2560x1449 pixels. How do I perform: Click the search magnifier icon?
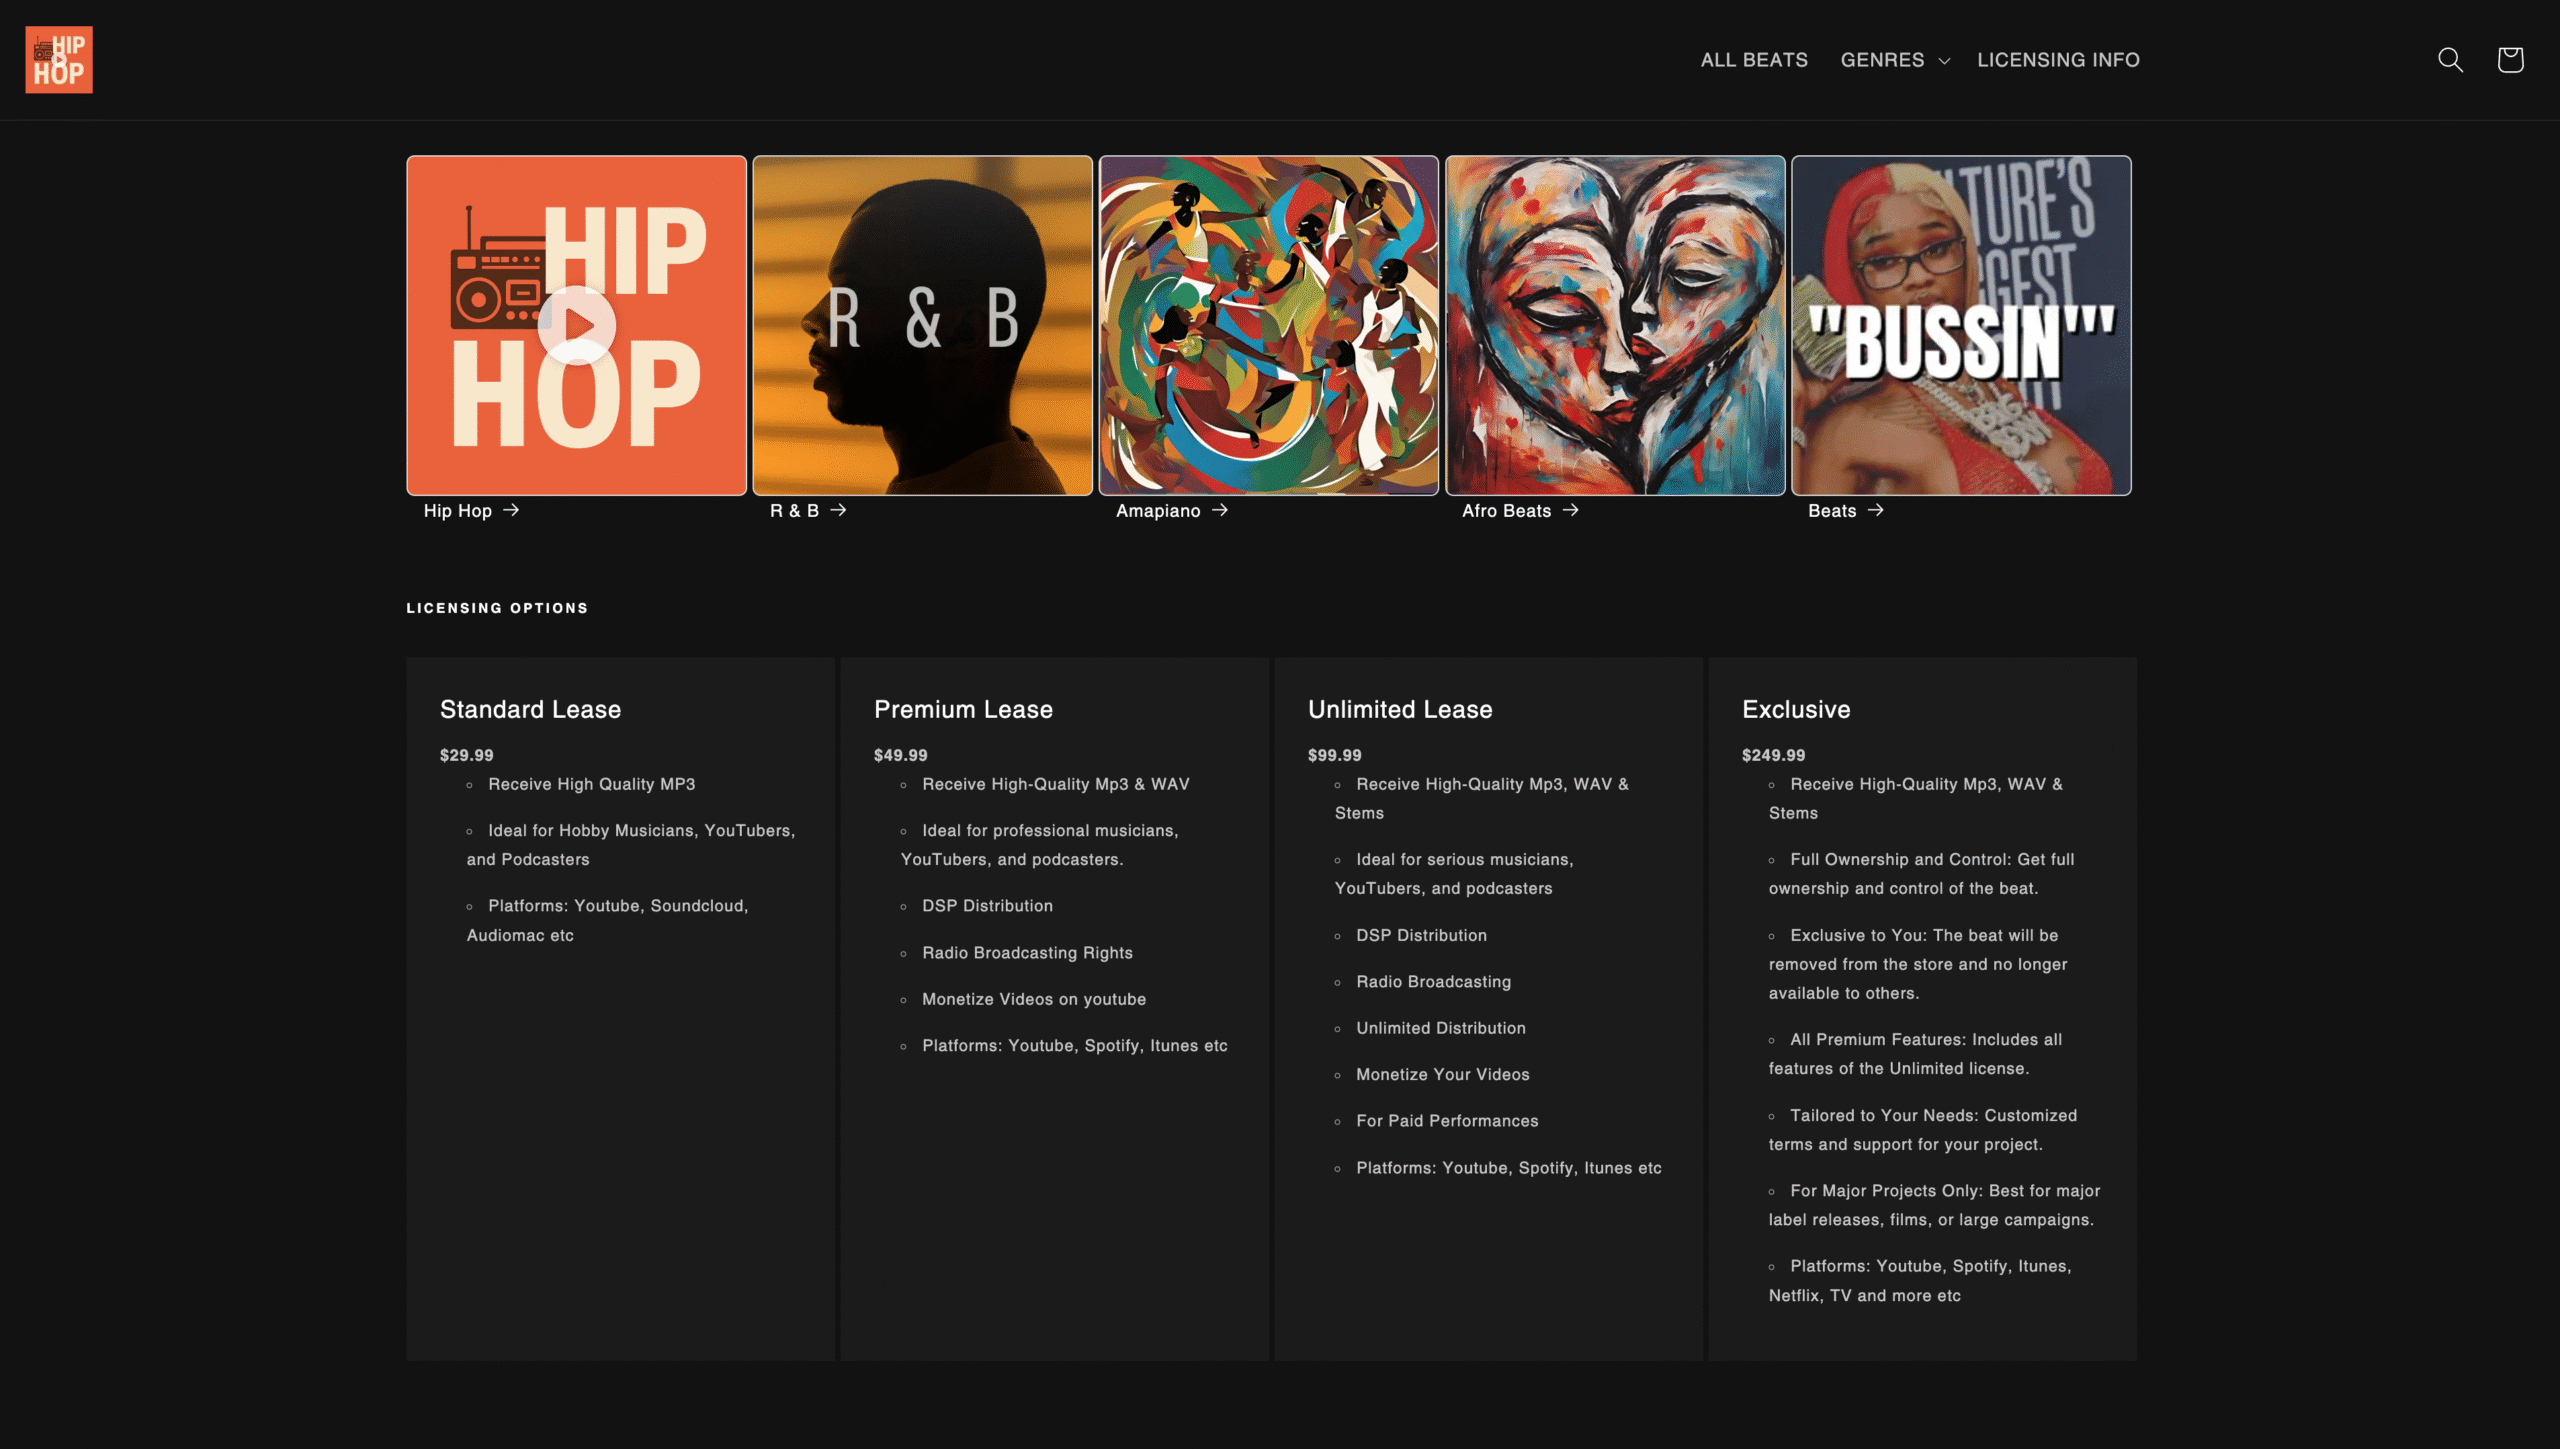click(2450, 60)
